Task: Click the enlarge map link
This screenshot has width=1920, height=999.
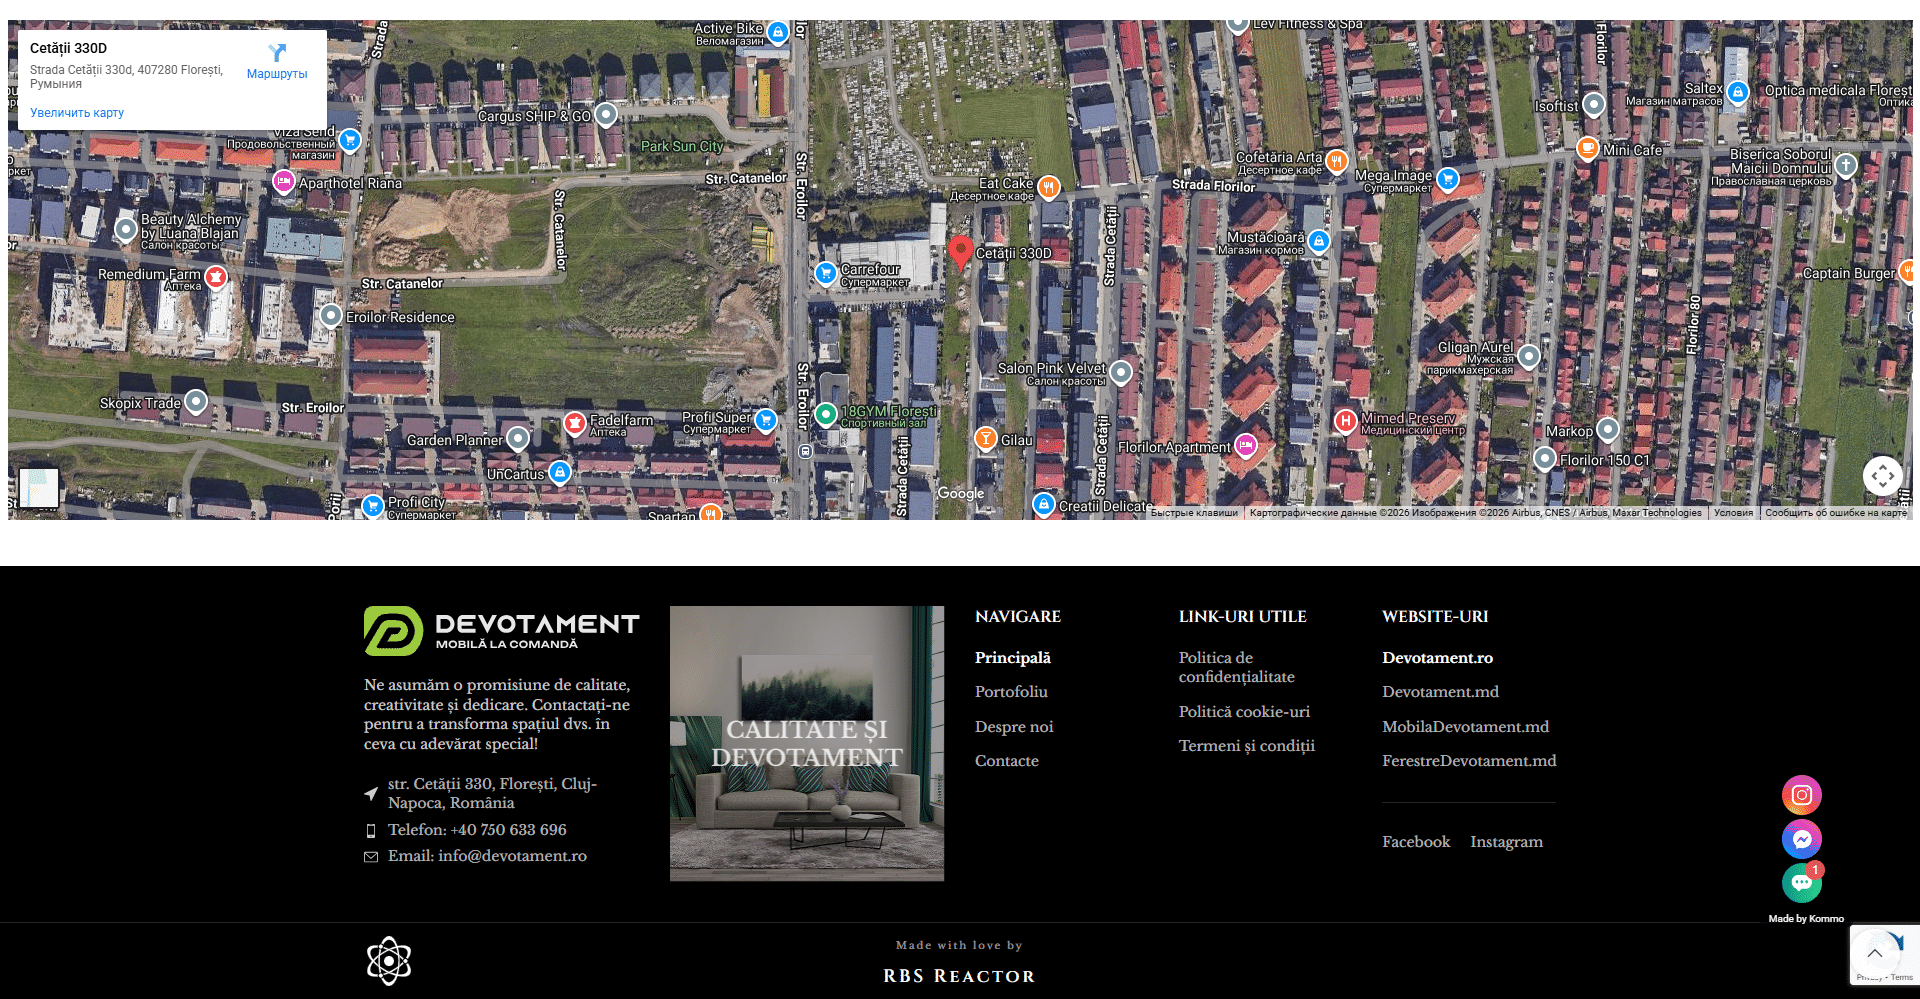Action: click(x=77, y=113)
